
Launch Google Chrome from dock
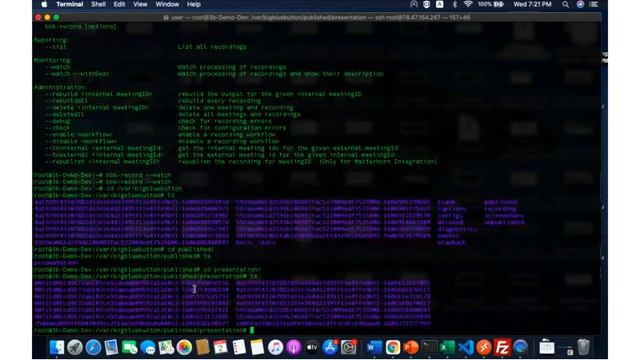coord(393,347)
